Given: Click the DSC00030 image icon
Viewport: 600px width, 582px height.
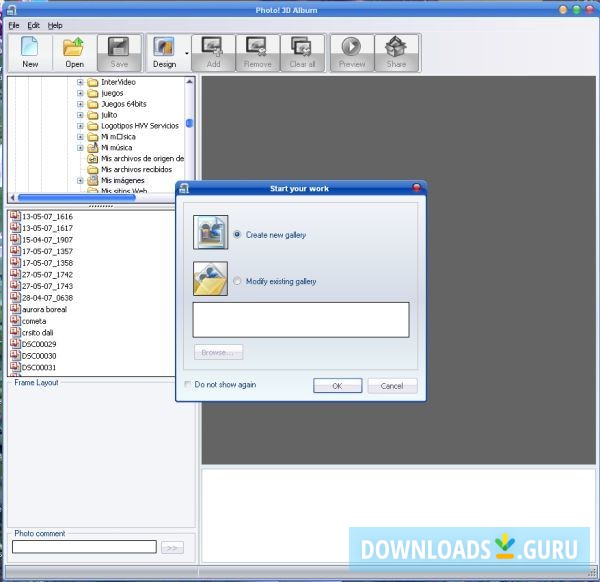Looking at the screenshot, I should 15,355.
